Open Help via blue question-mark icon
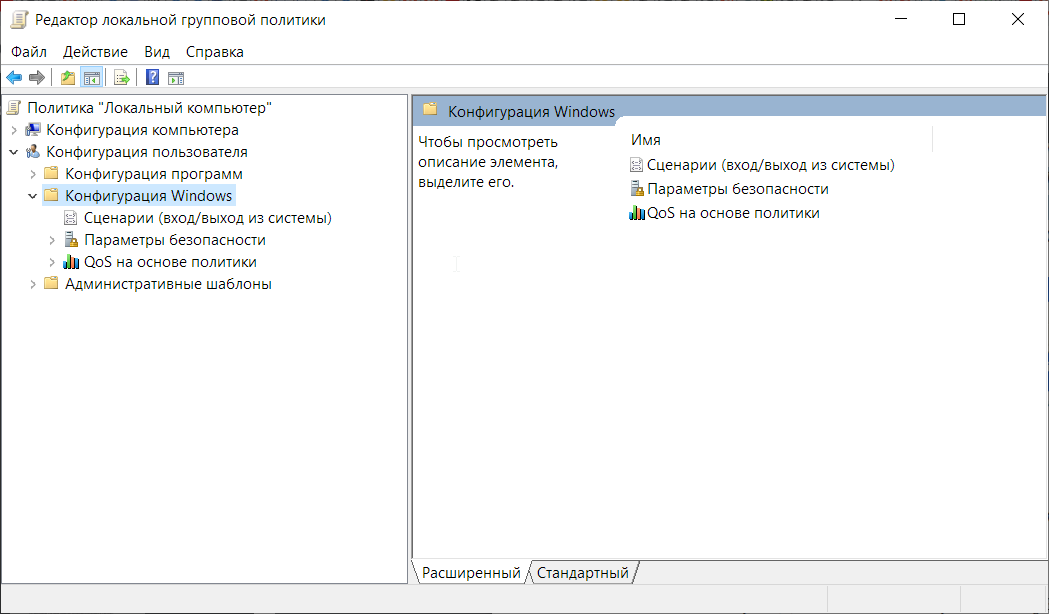The height and width of the screenshot is (614, 1049). coord(153,78)
